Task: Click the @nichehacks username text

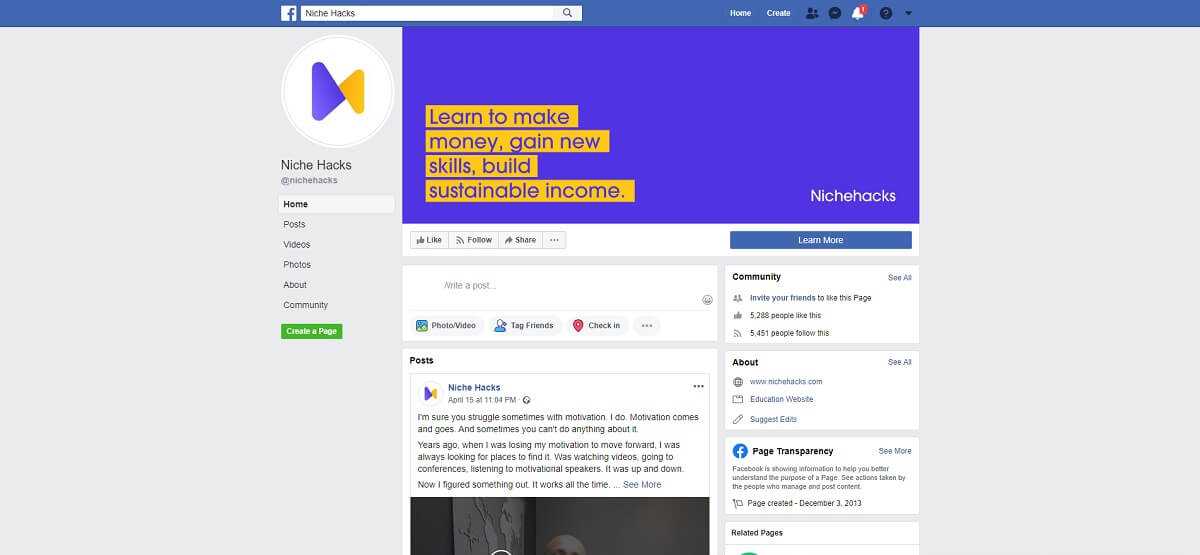Action: pos(309,181)
